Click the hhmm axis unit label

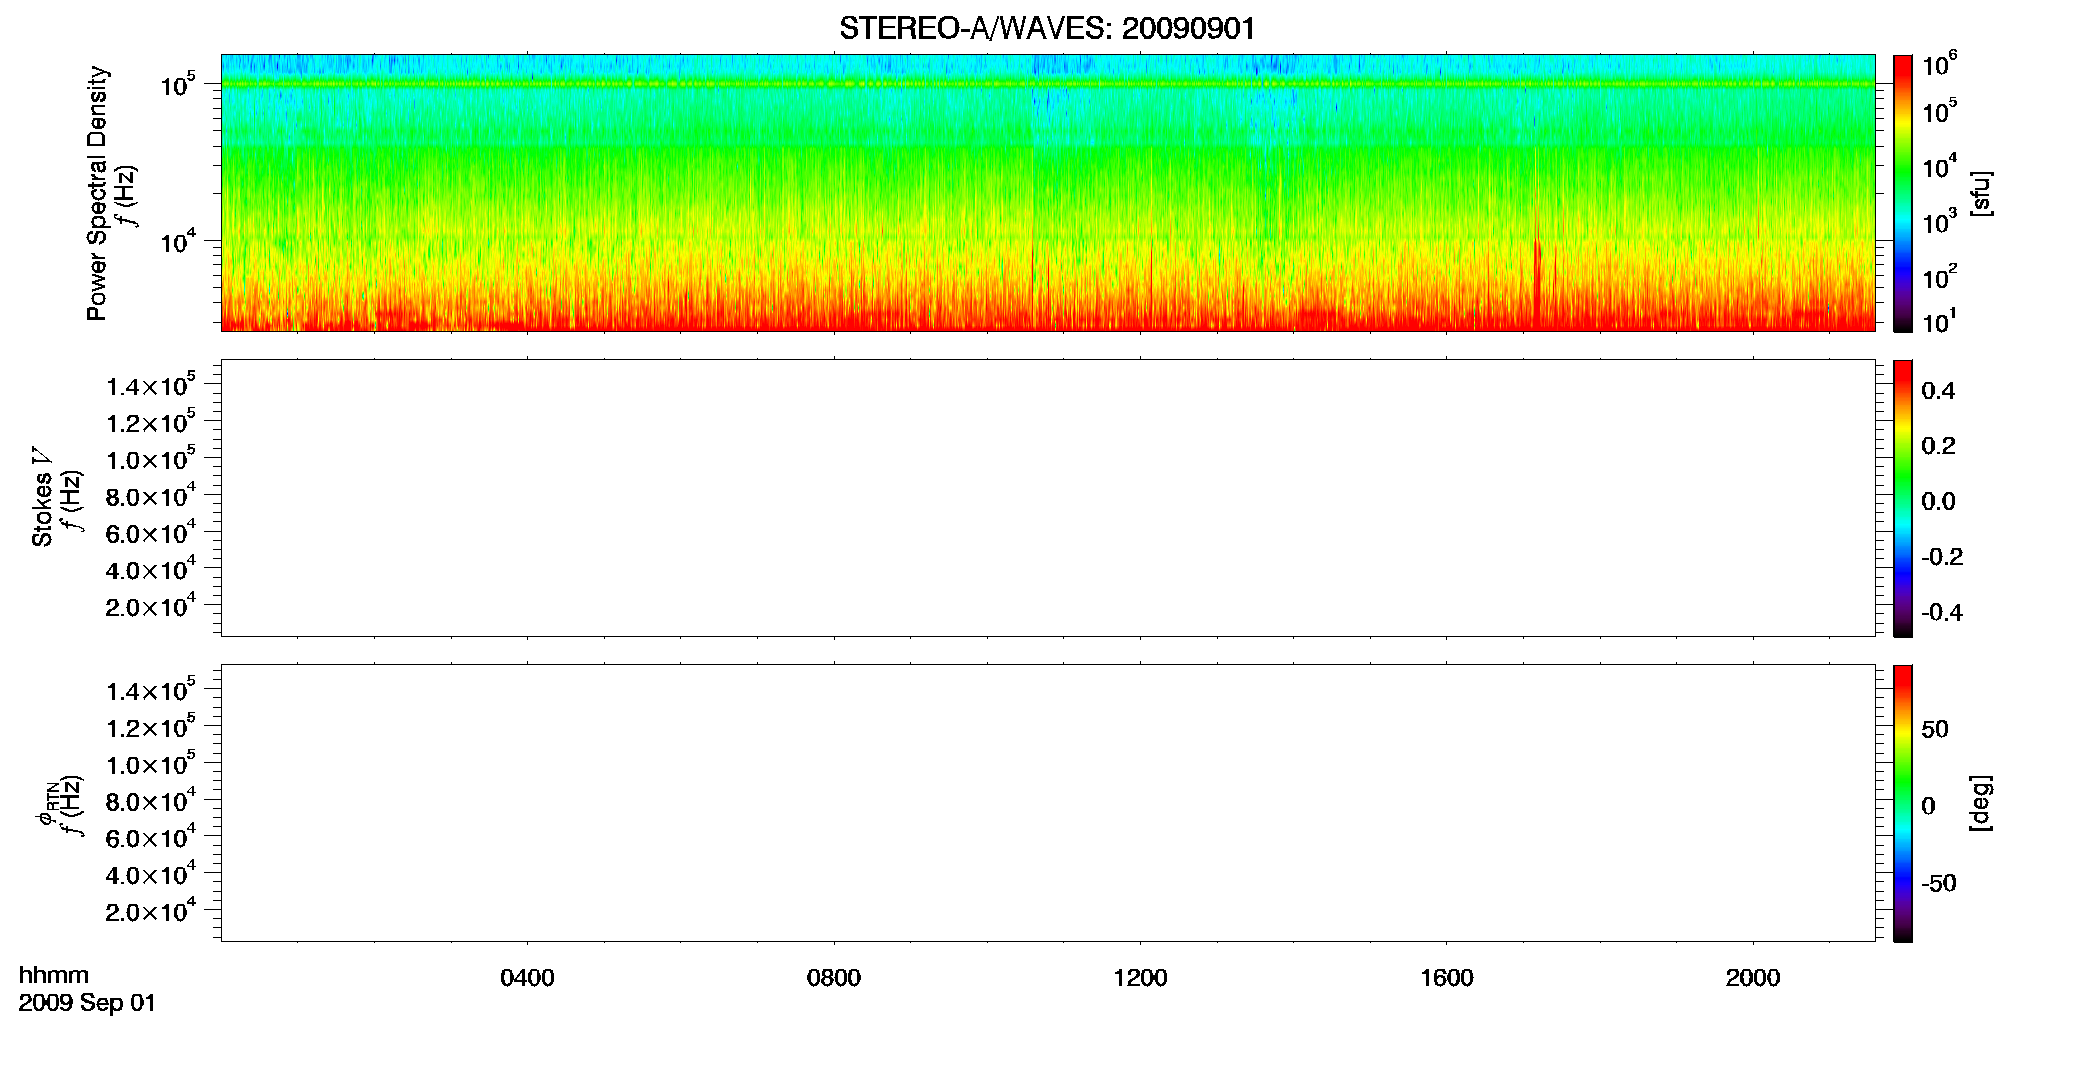pyautogui.click(x=54, y=976)
